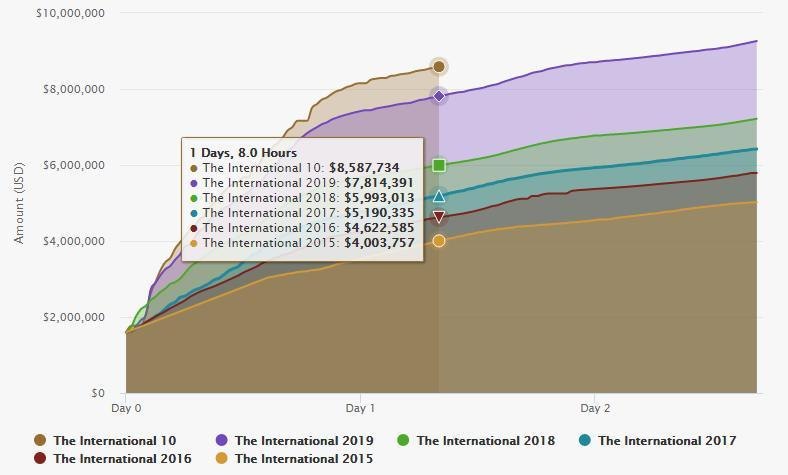This screenshot has height=475, width=788.
Task: Toggle The International 2018 legend series
Action: coord(476,441)
